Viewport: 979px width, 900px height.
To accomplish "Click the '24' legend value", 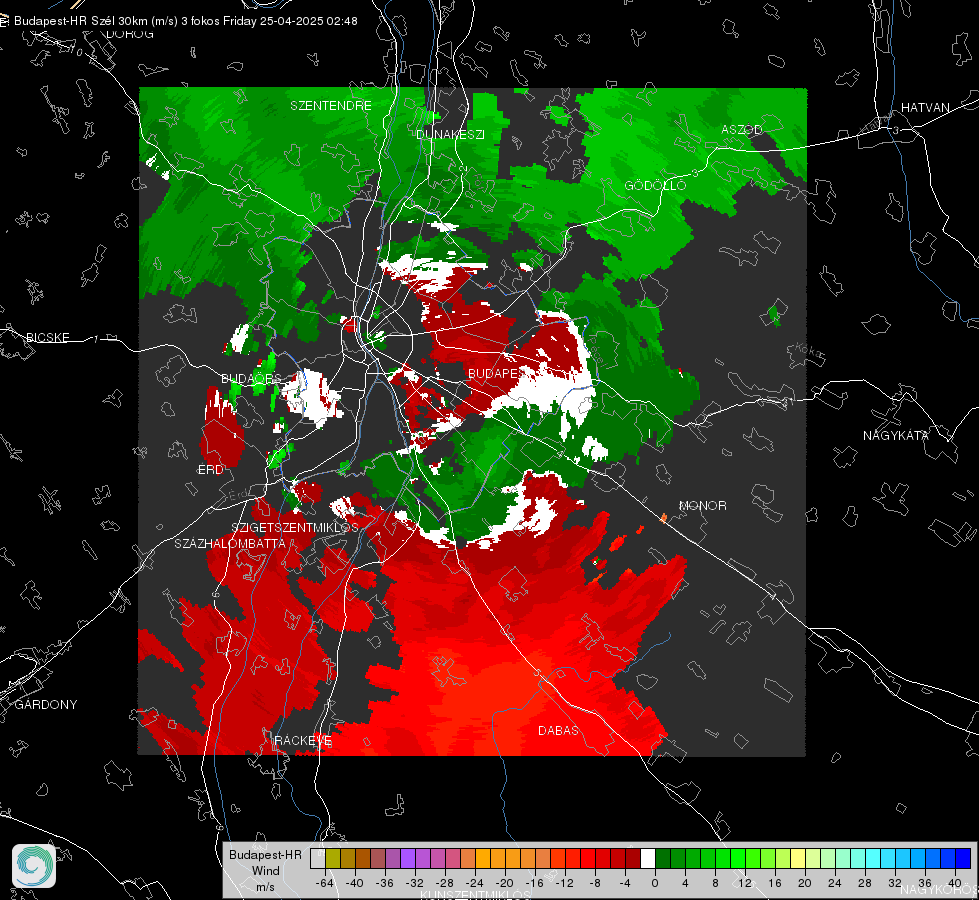I will click(x=835, y=883).
